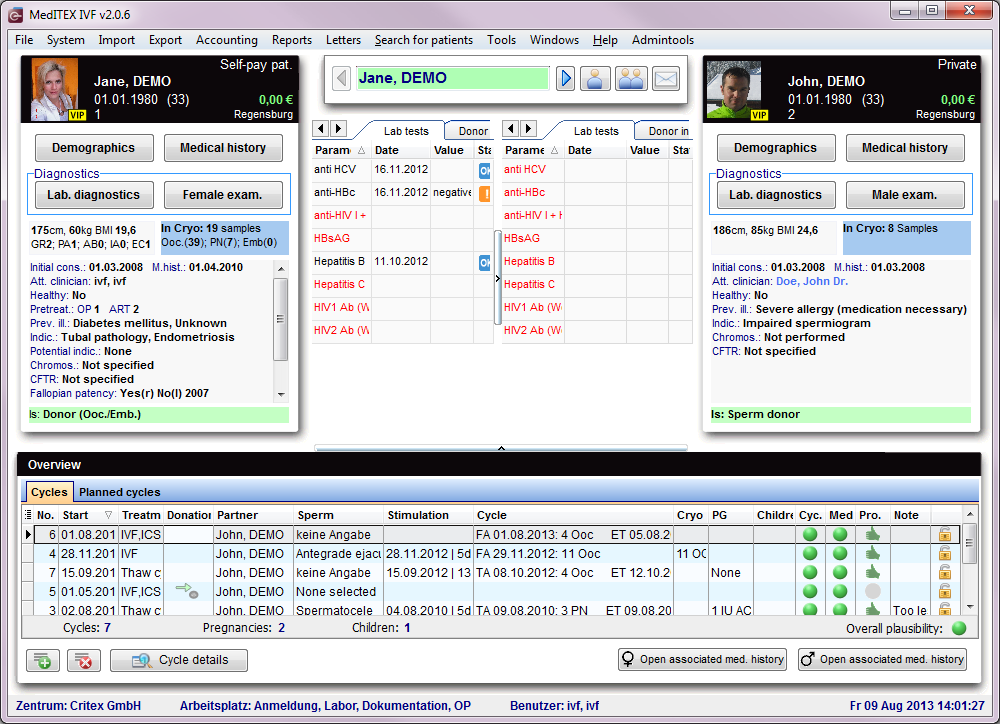Click OK status icon for Hepatitis B row

[x=485, y=262]
